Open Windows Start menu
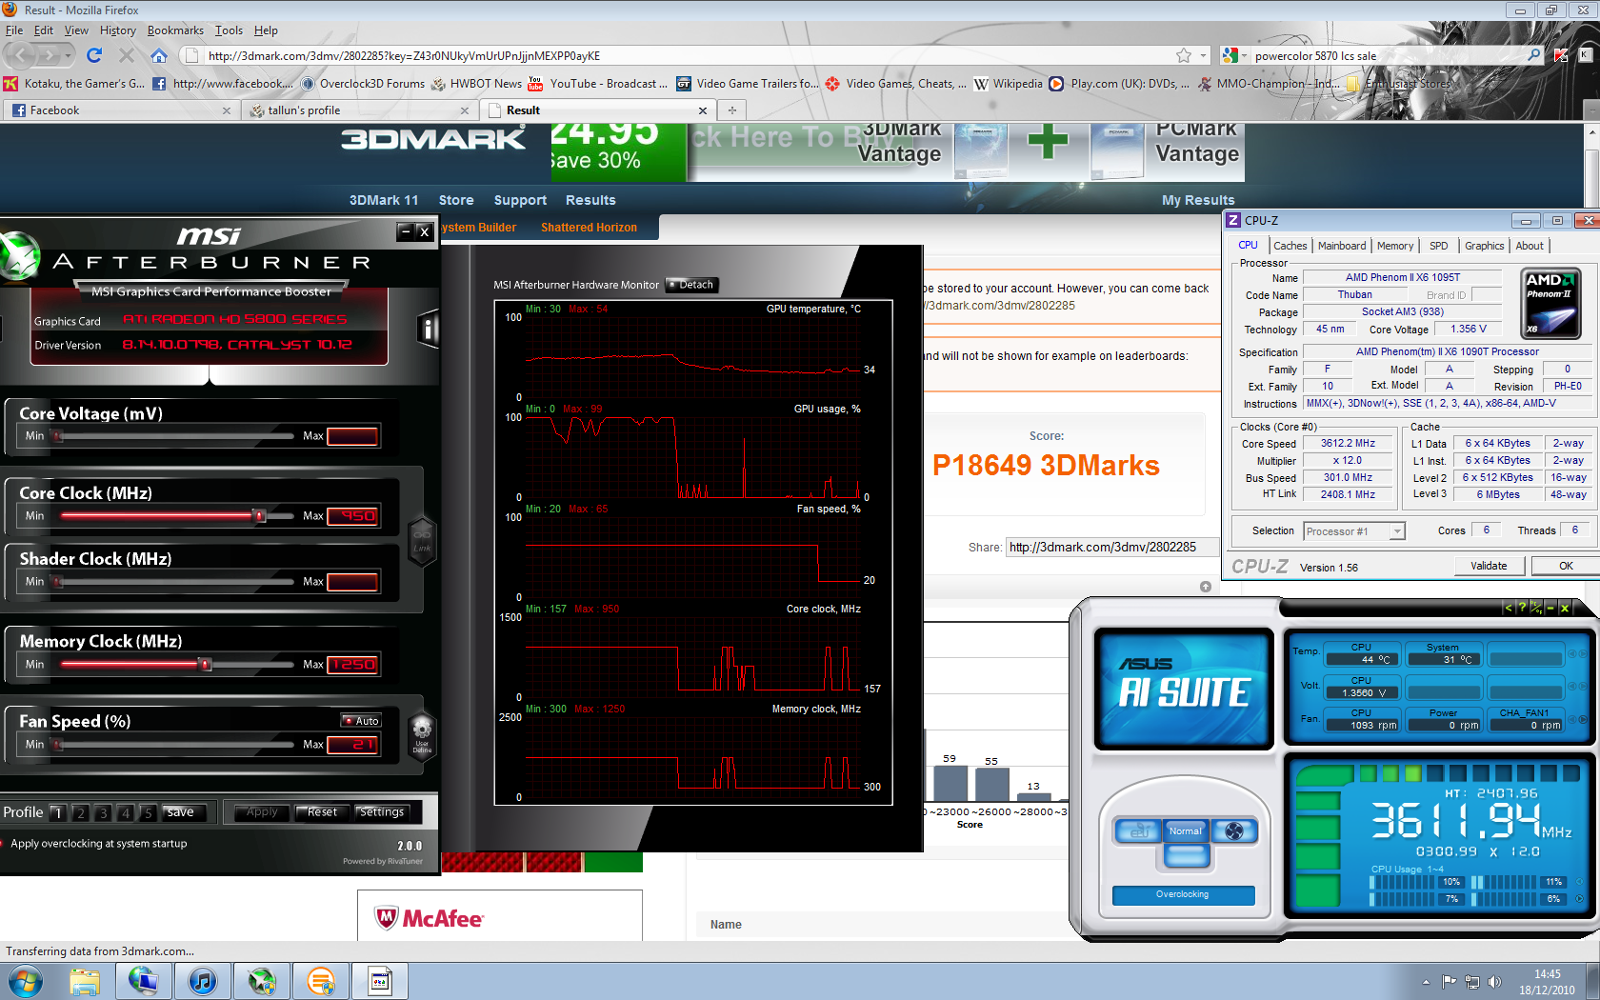The width and height of the screenshot is (1600, 1000). 25,982
